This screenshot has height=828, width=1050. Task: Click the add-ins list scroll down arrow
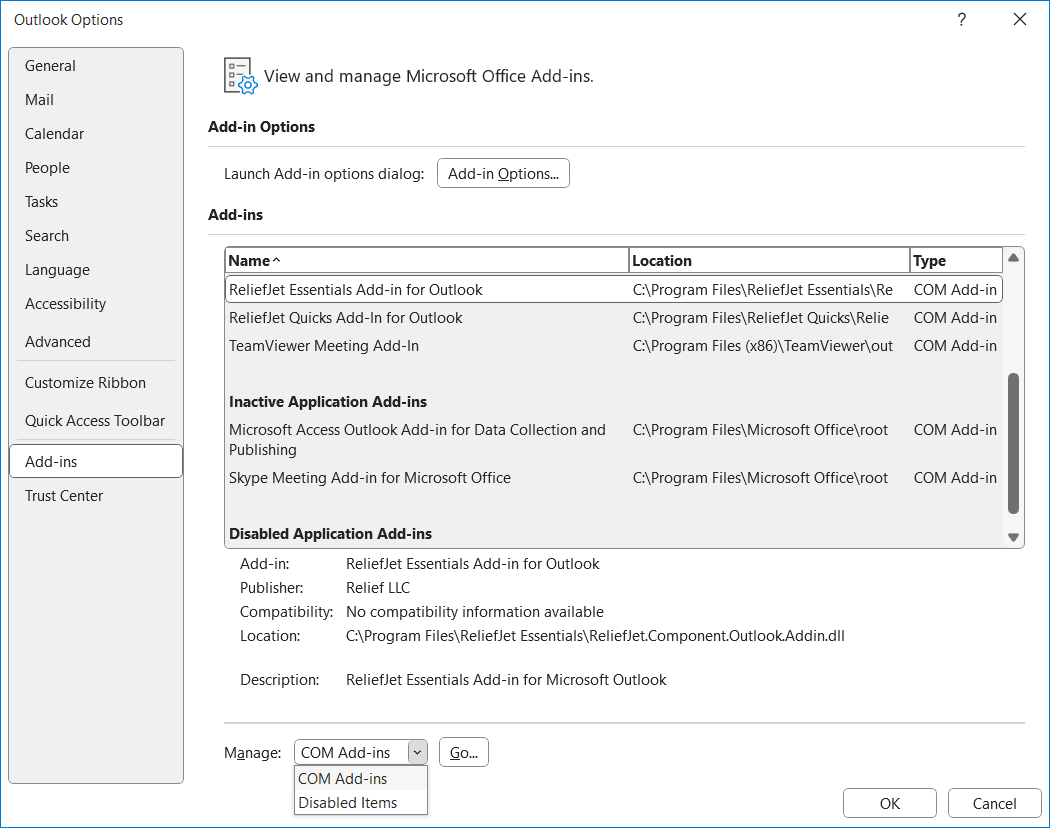click(x=1013, y=537)
